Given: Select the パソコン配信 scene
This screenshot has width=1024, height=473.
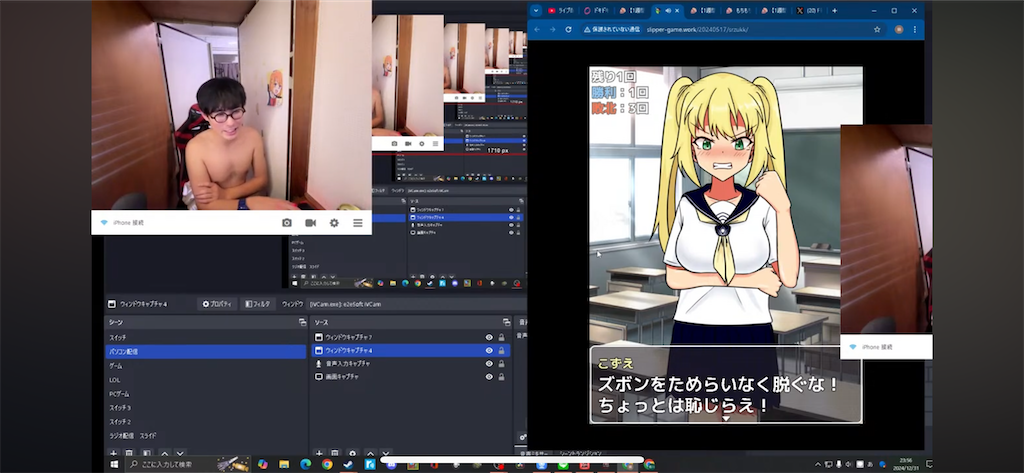Looking at the screenshot, I should pos(206,351).
